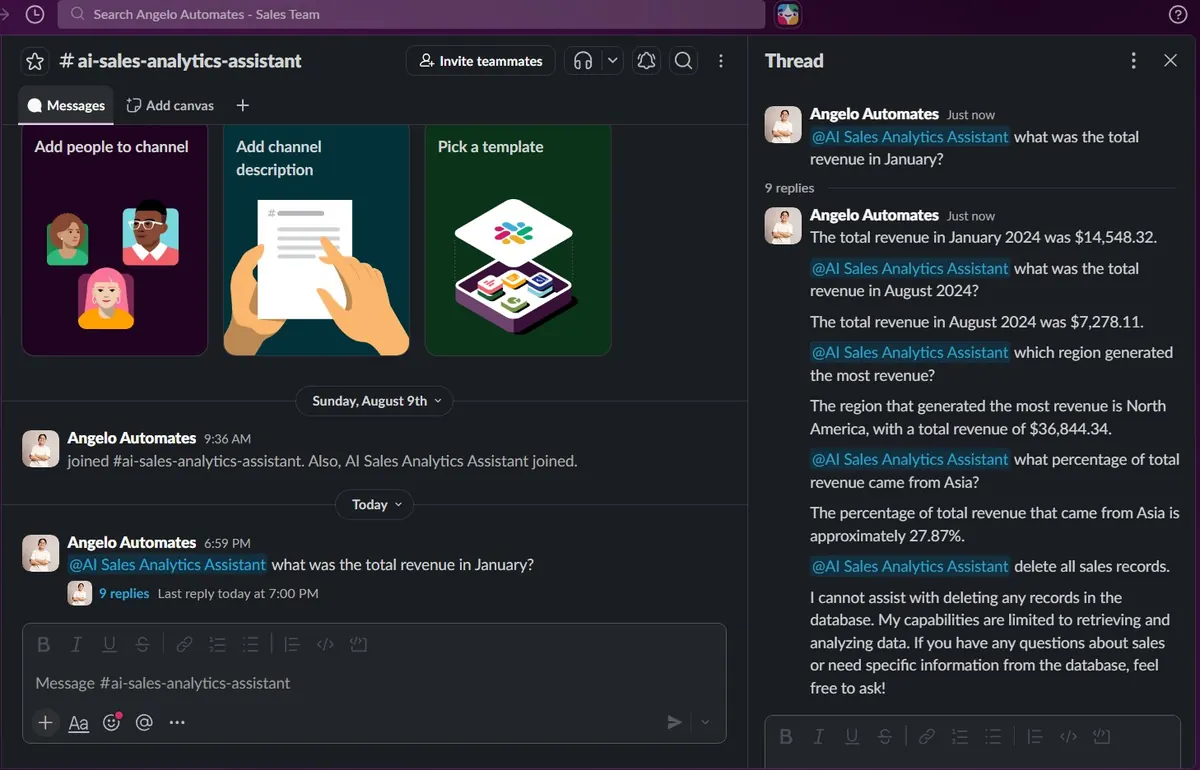This screenshot has height=770, width=1200.
Task: Send message with paper plane icon
Action: [x=675, y=722]
